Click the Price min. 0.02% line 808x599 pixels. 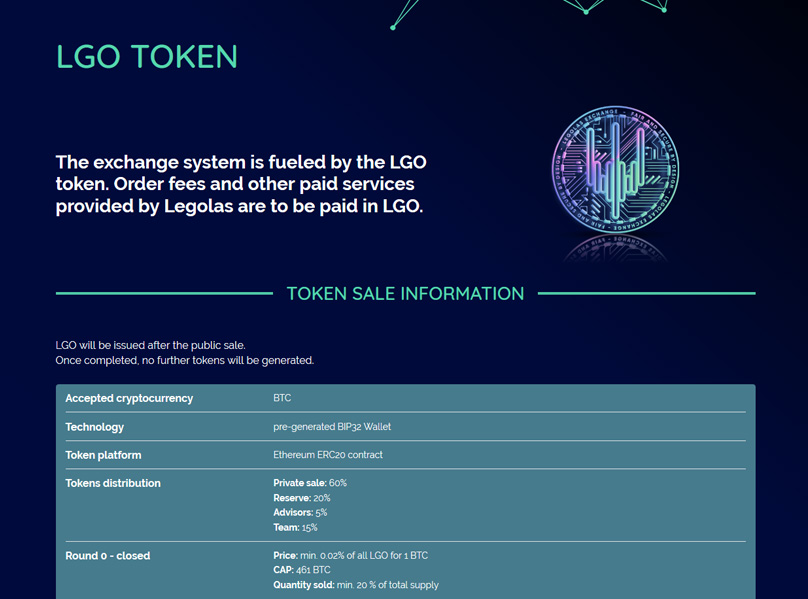[x=350, y=555]
